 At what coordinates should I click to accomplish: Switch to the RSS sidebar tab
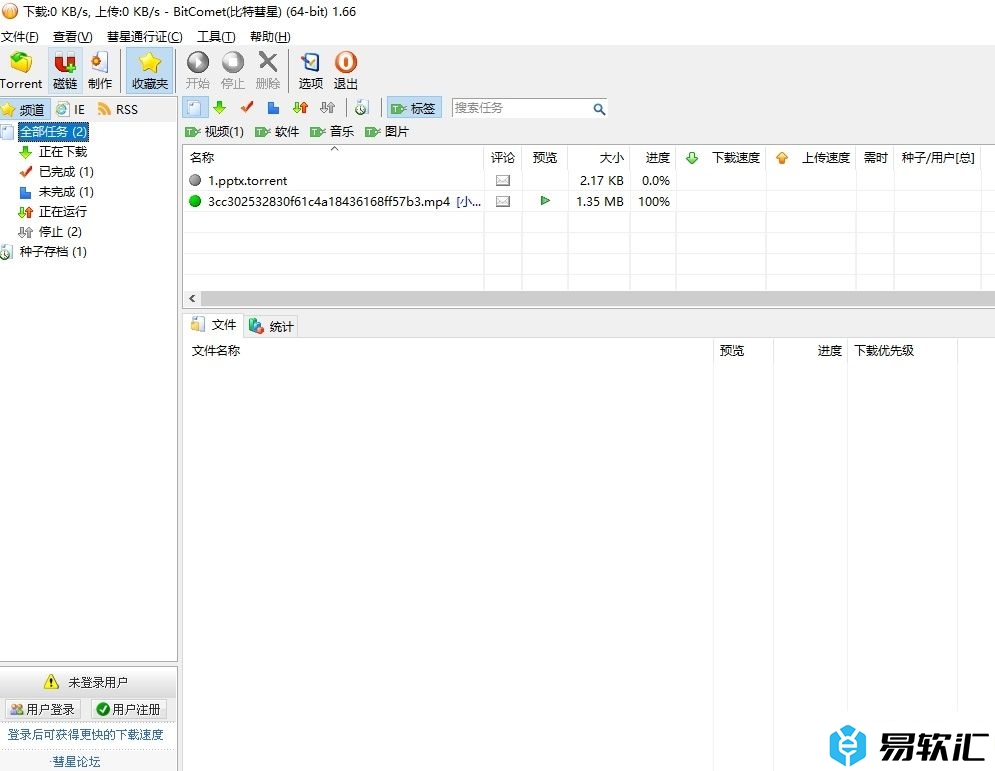point(118,109)
